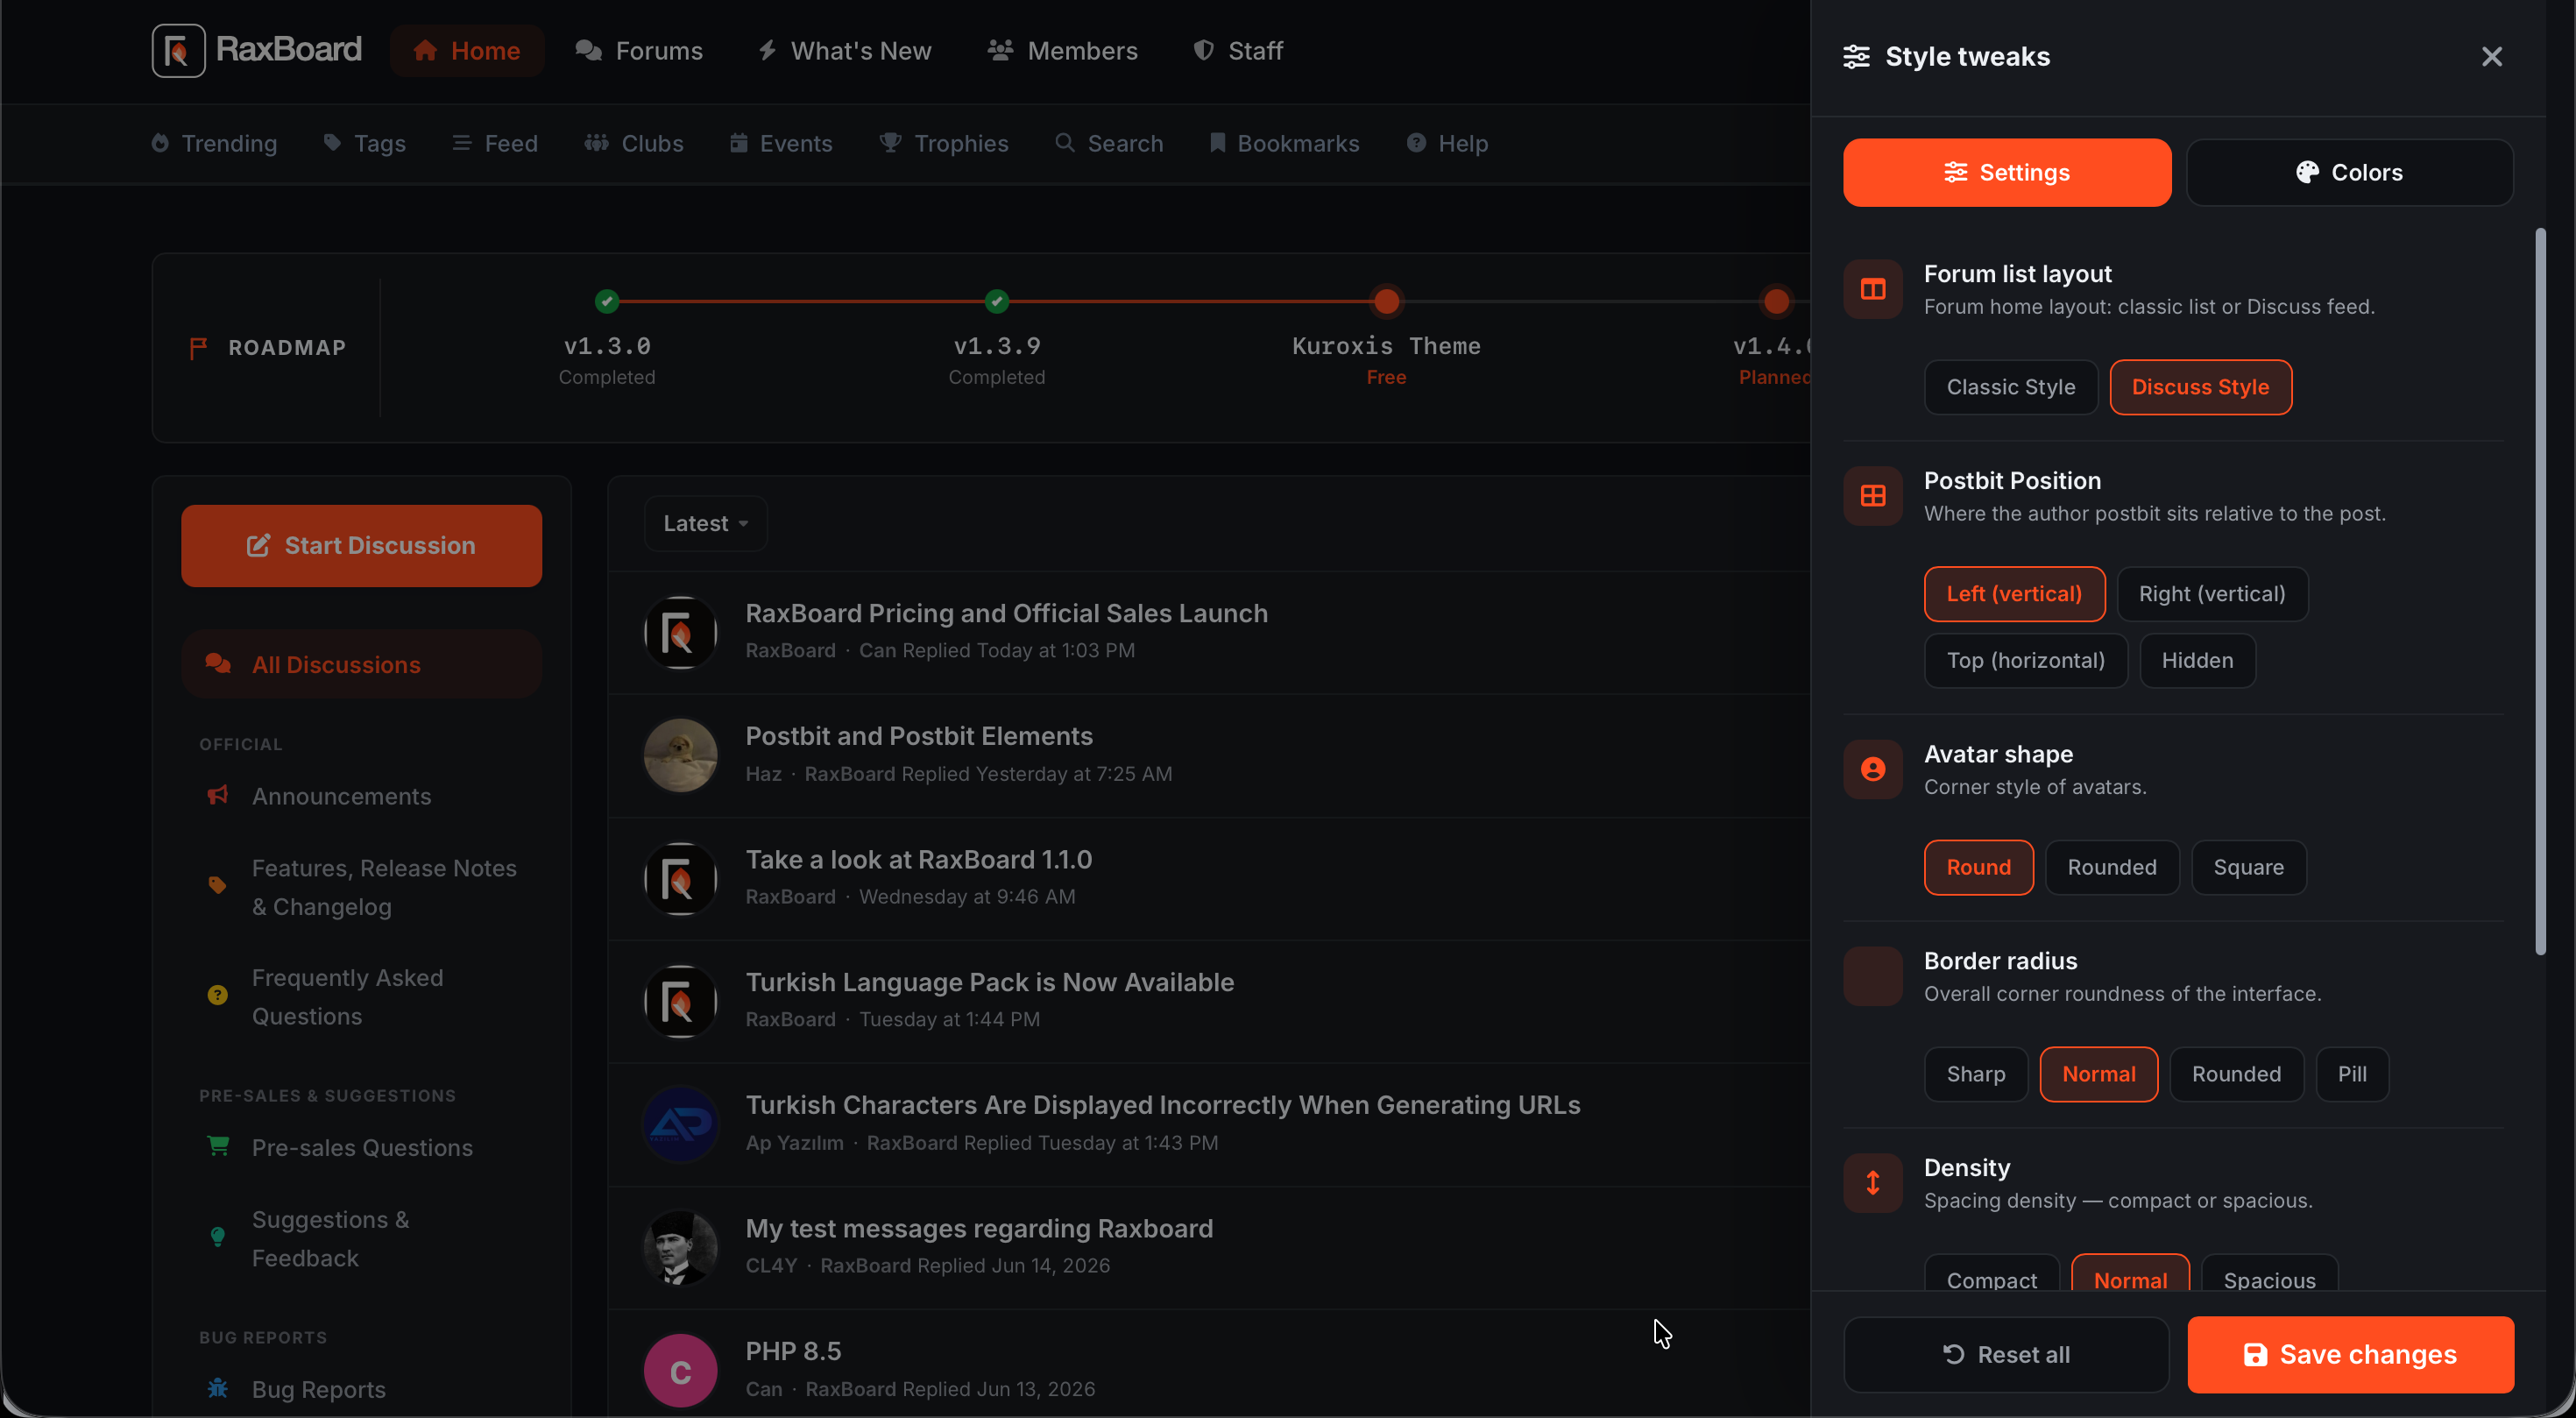Open Tags in the sub navigation
Screen dimensions: 2576x1418
click(365, 143)
